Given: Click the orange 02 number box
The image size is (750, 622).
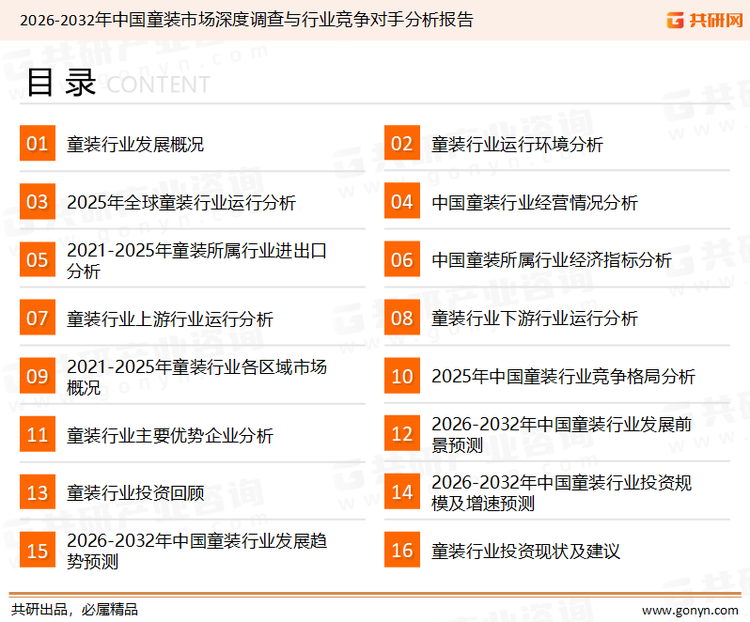Looking at the screenshot, I should point(402,143).
